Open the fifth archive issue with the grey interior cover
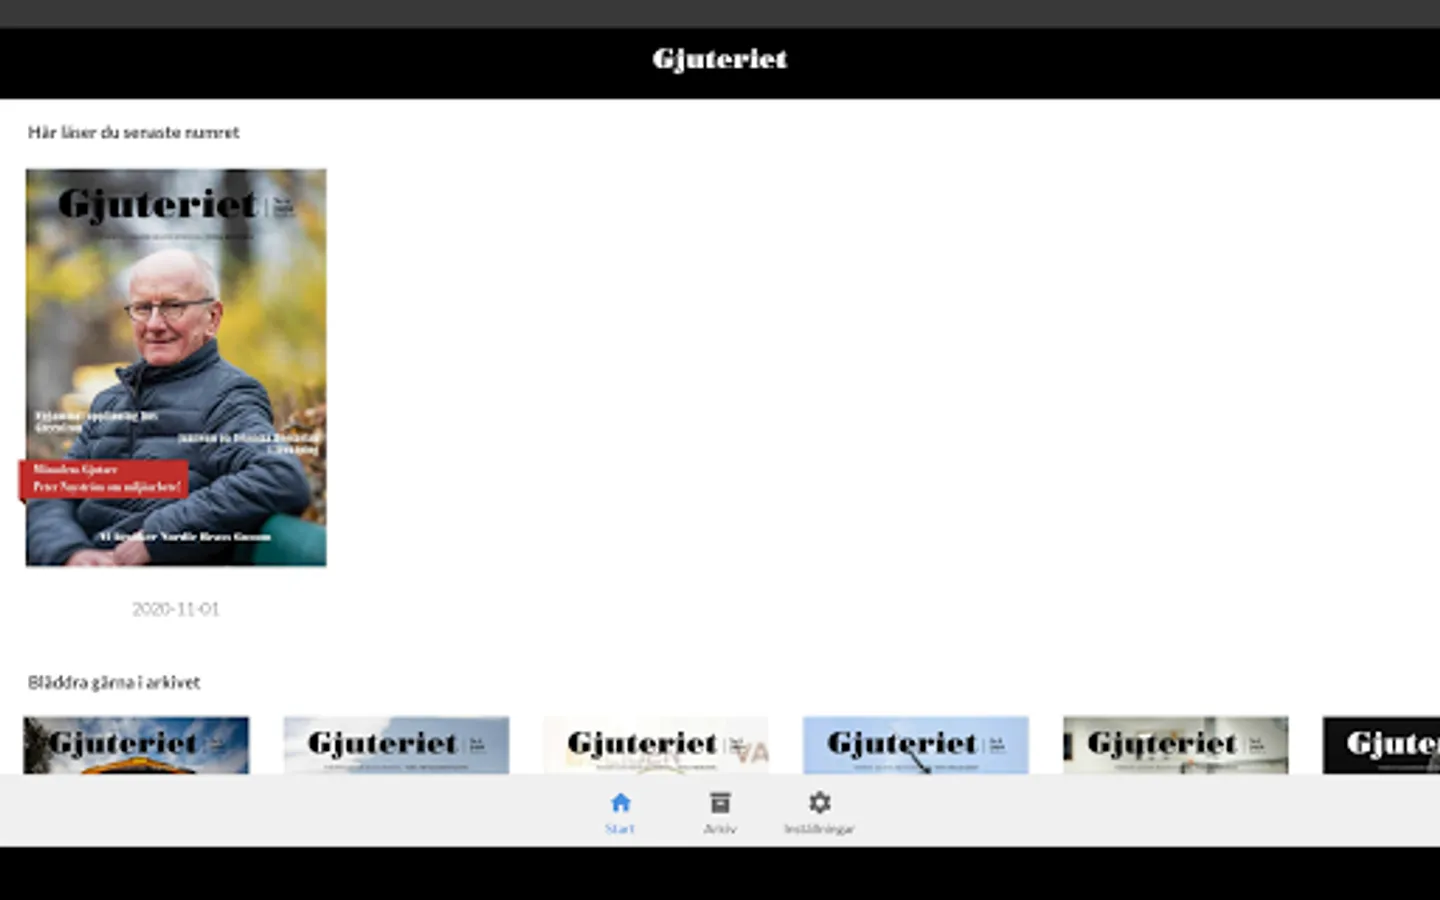This screenshot has width=1440, height=900. (x=1176, y=745)
